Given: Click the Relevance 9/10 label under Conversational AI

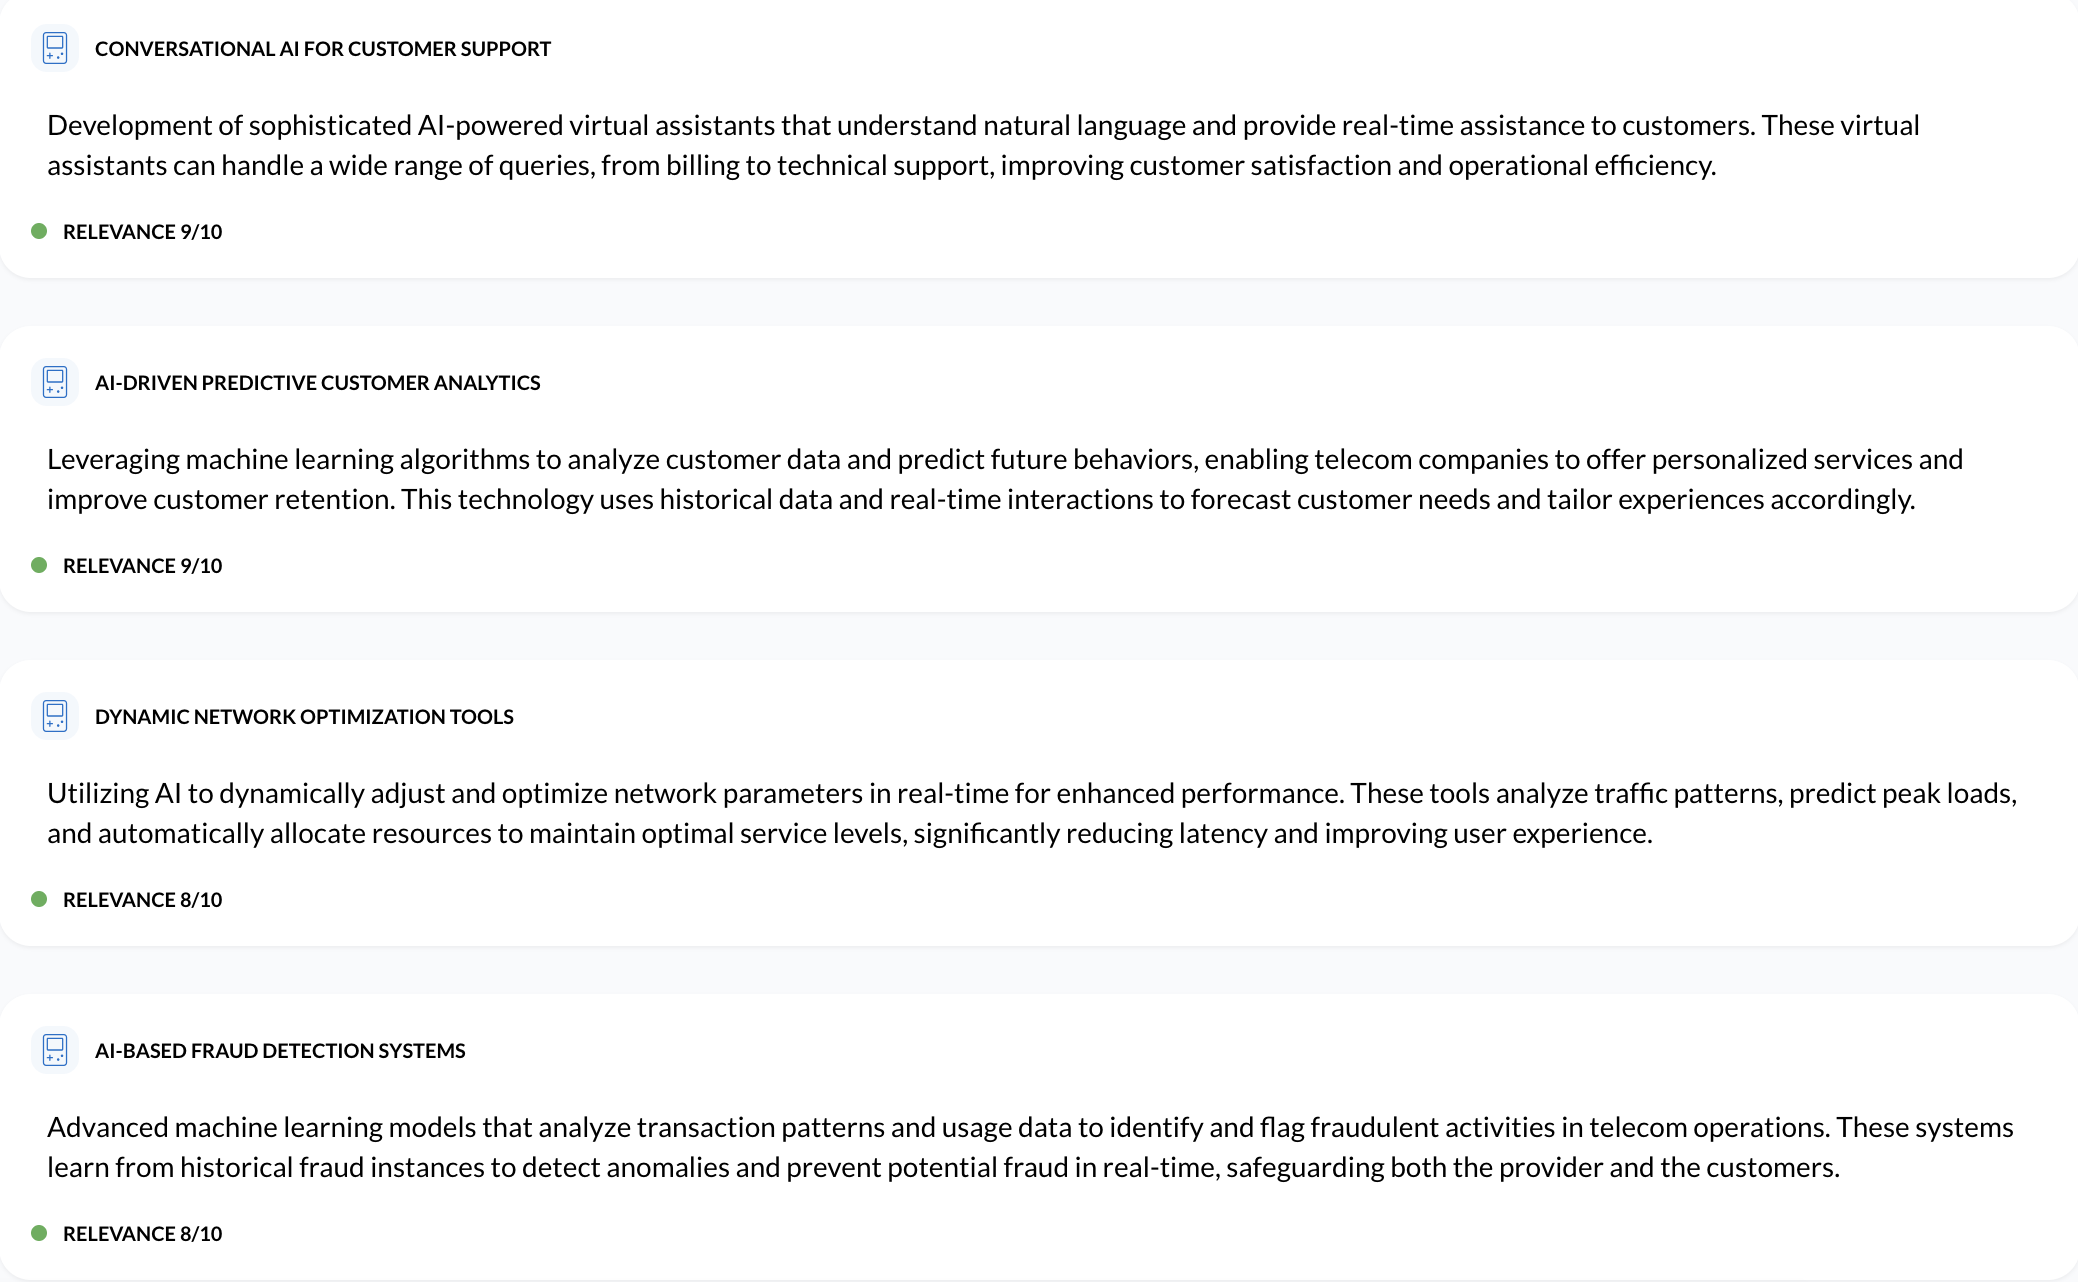Looking at the screenshot, I should [142, 232].
